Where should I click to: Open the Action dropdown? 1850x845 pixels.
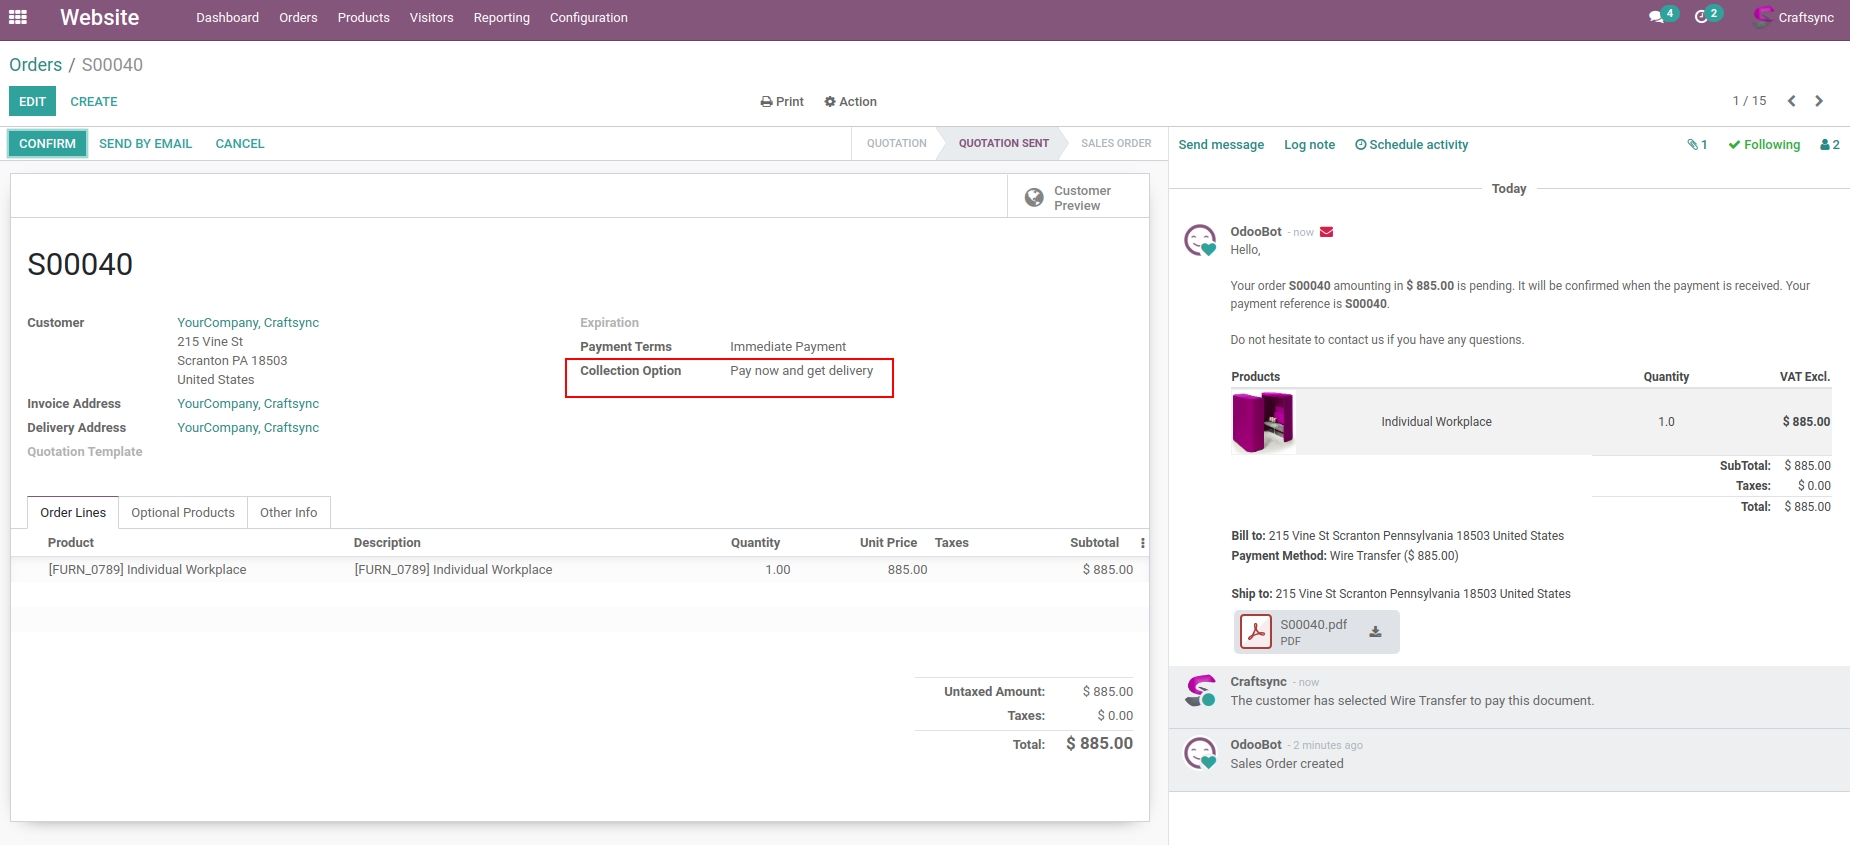850,102
